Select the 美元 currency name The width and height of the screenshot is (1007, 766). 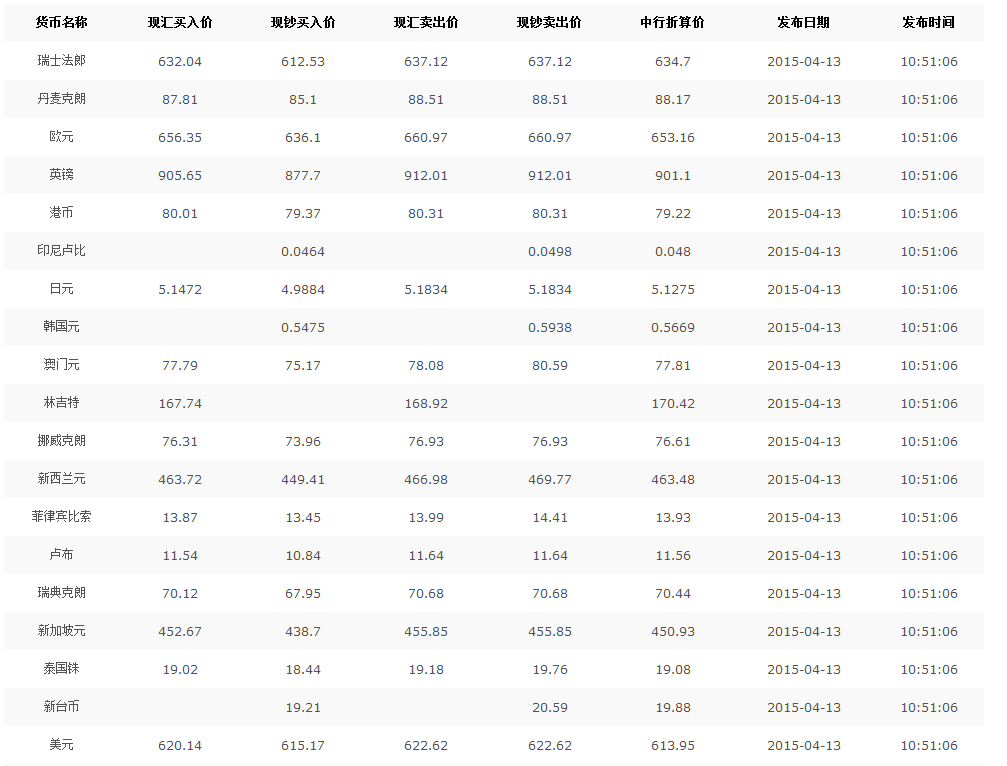pos(61,745)
